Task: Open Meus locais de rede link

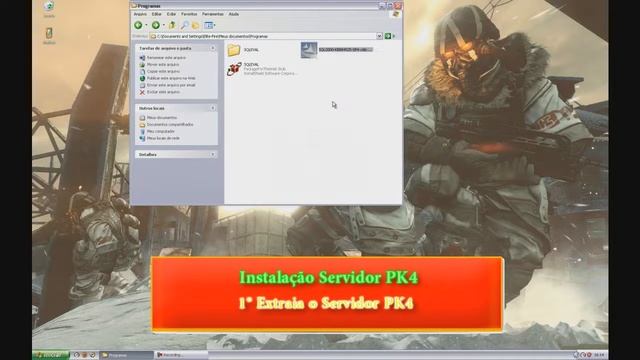Action: point(163,138)
